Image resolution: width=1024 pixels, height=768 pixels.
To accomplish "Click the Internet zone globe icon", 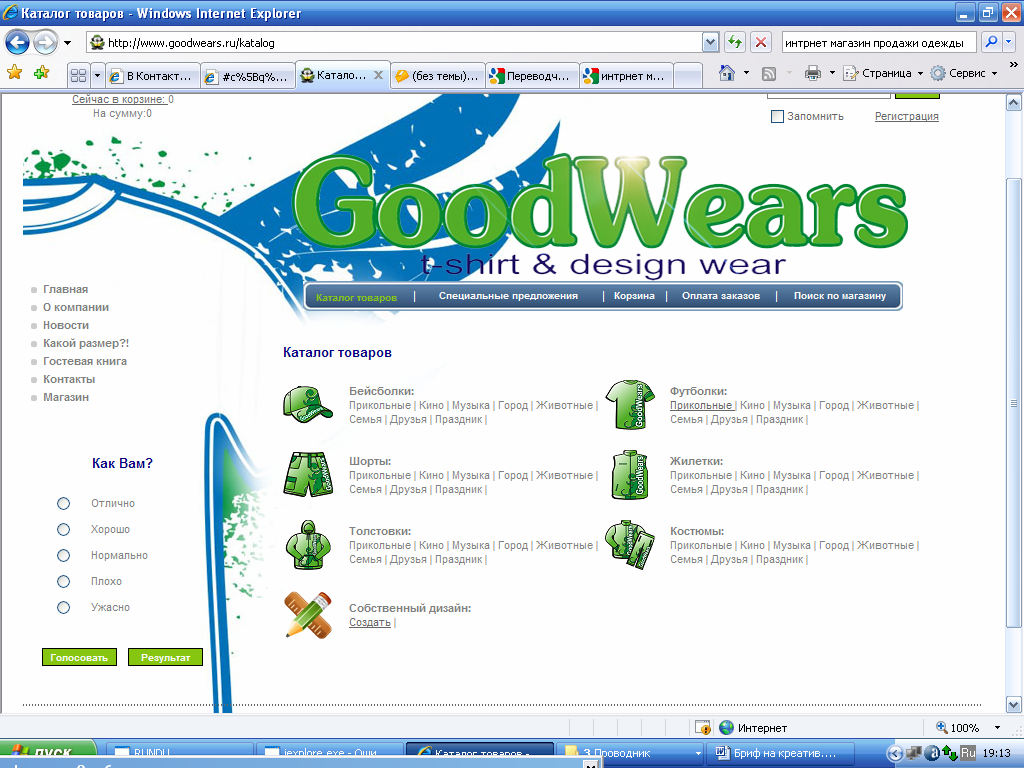I will (726, 728).
